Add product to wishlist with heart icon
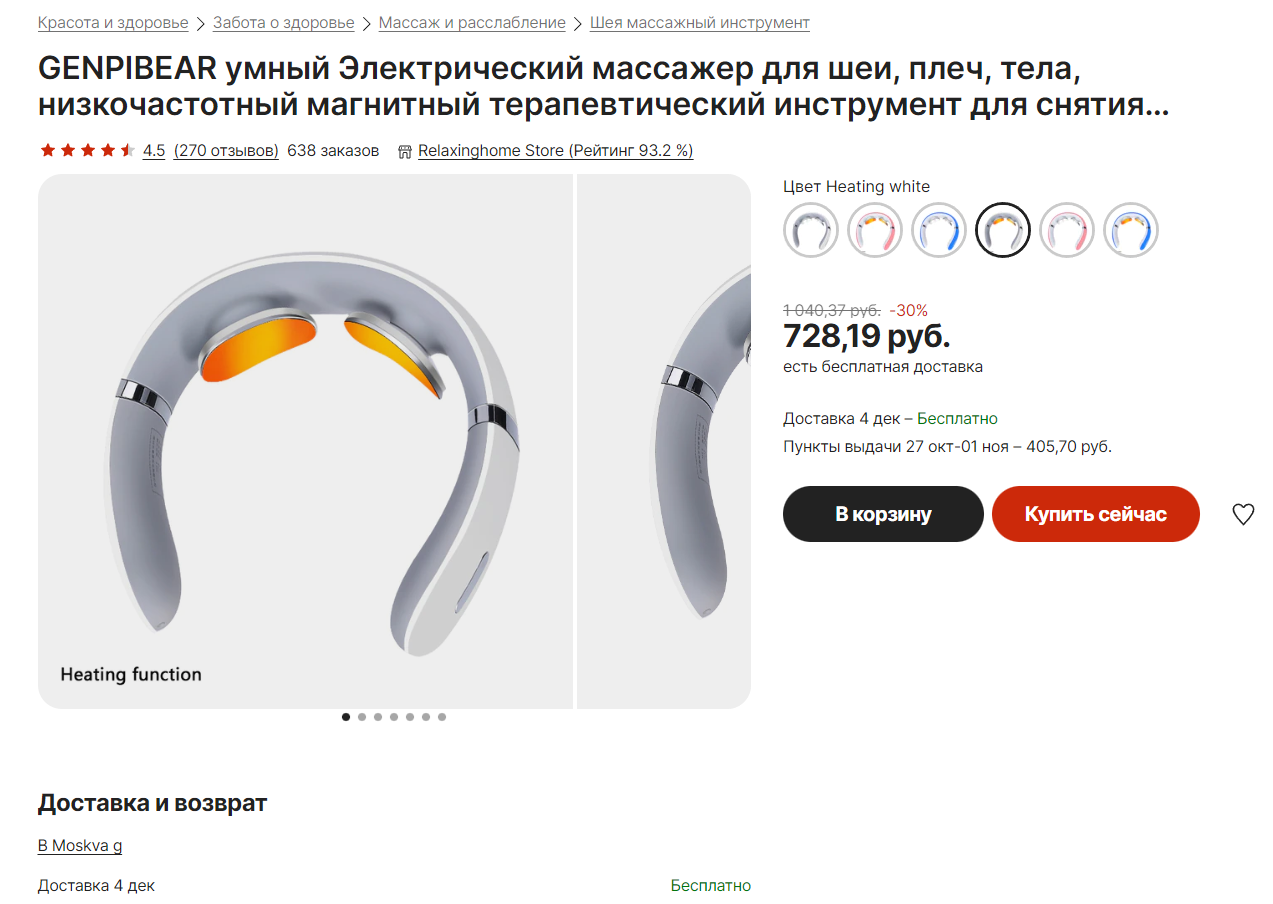Screen dimensions: 1273x904 pyautogui.click(x=1243, y=514)
